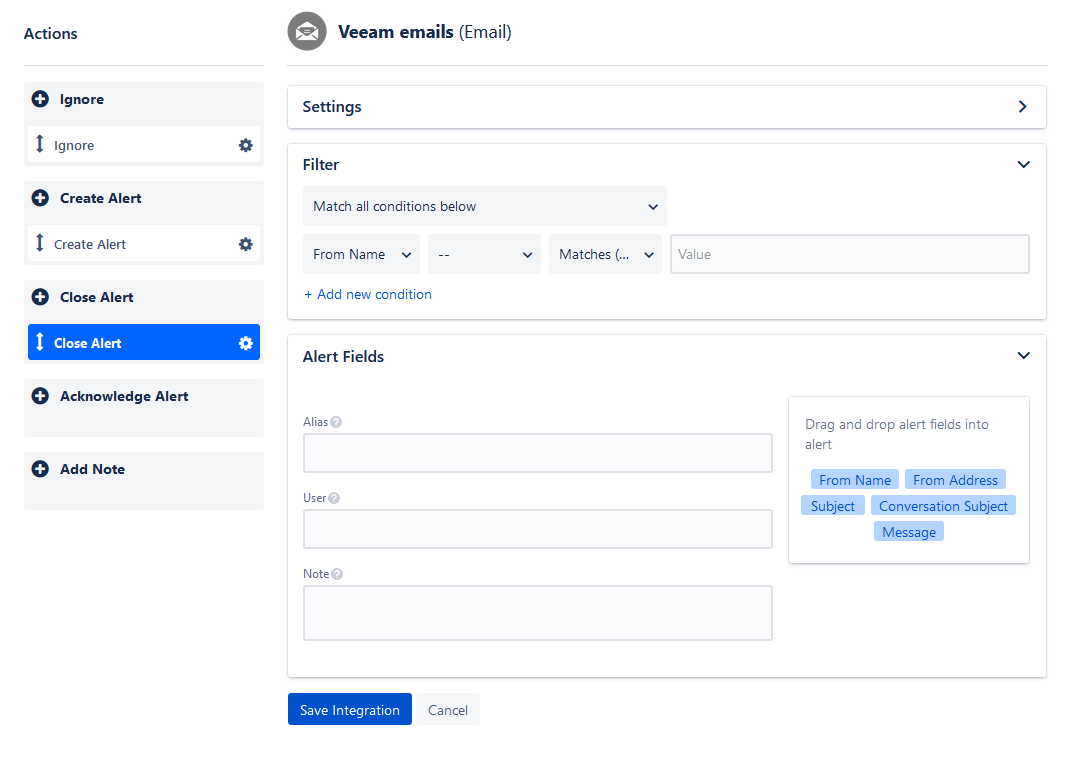Open the Matches operator dropdown
The width and height of the screenshot is (1073, 771).
coord(606,254)
